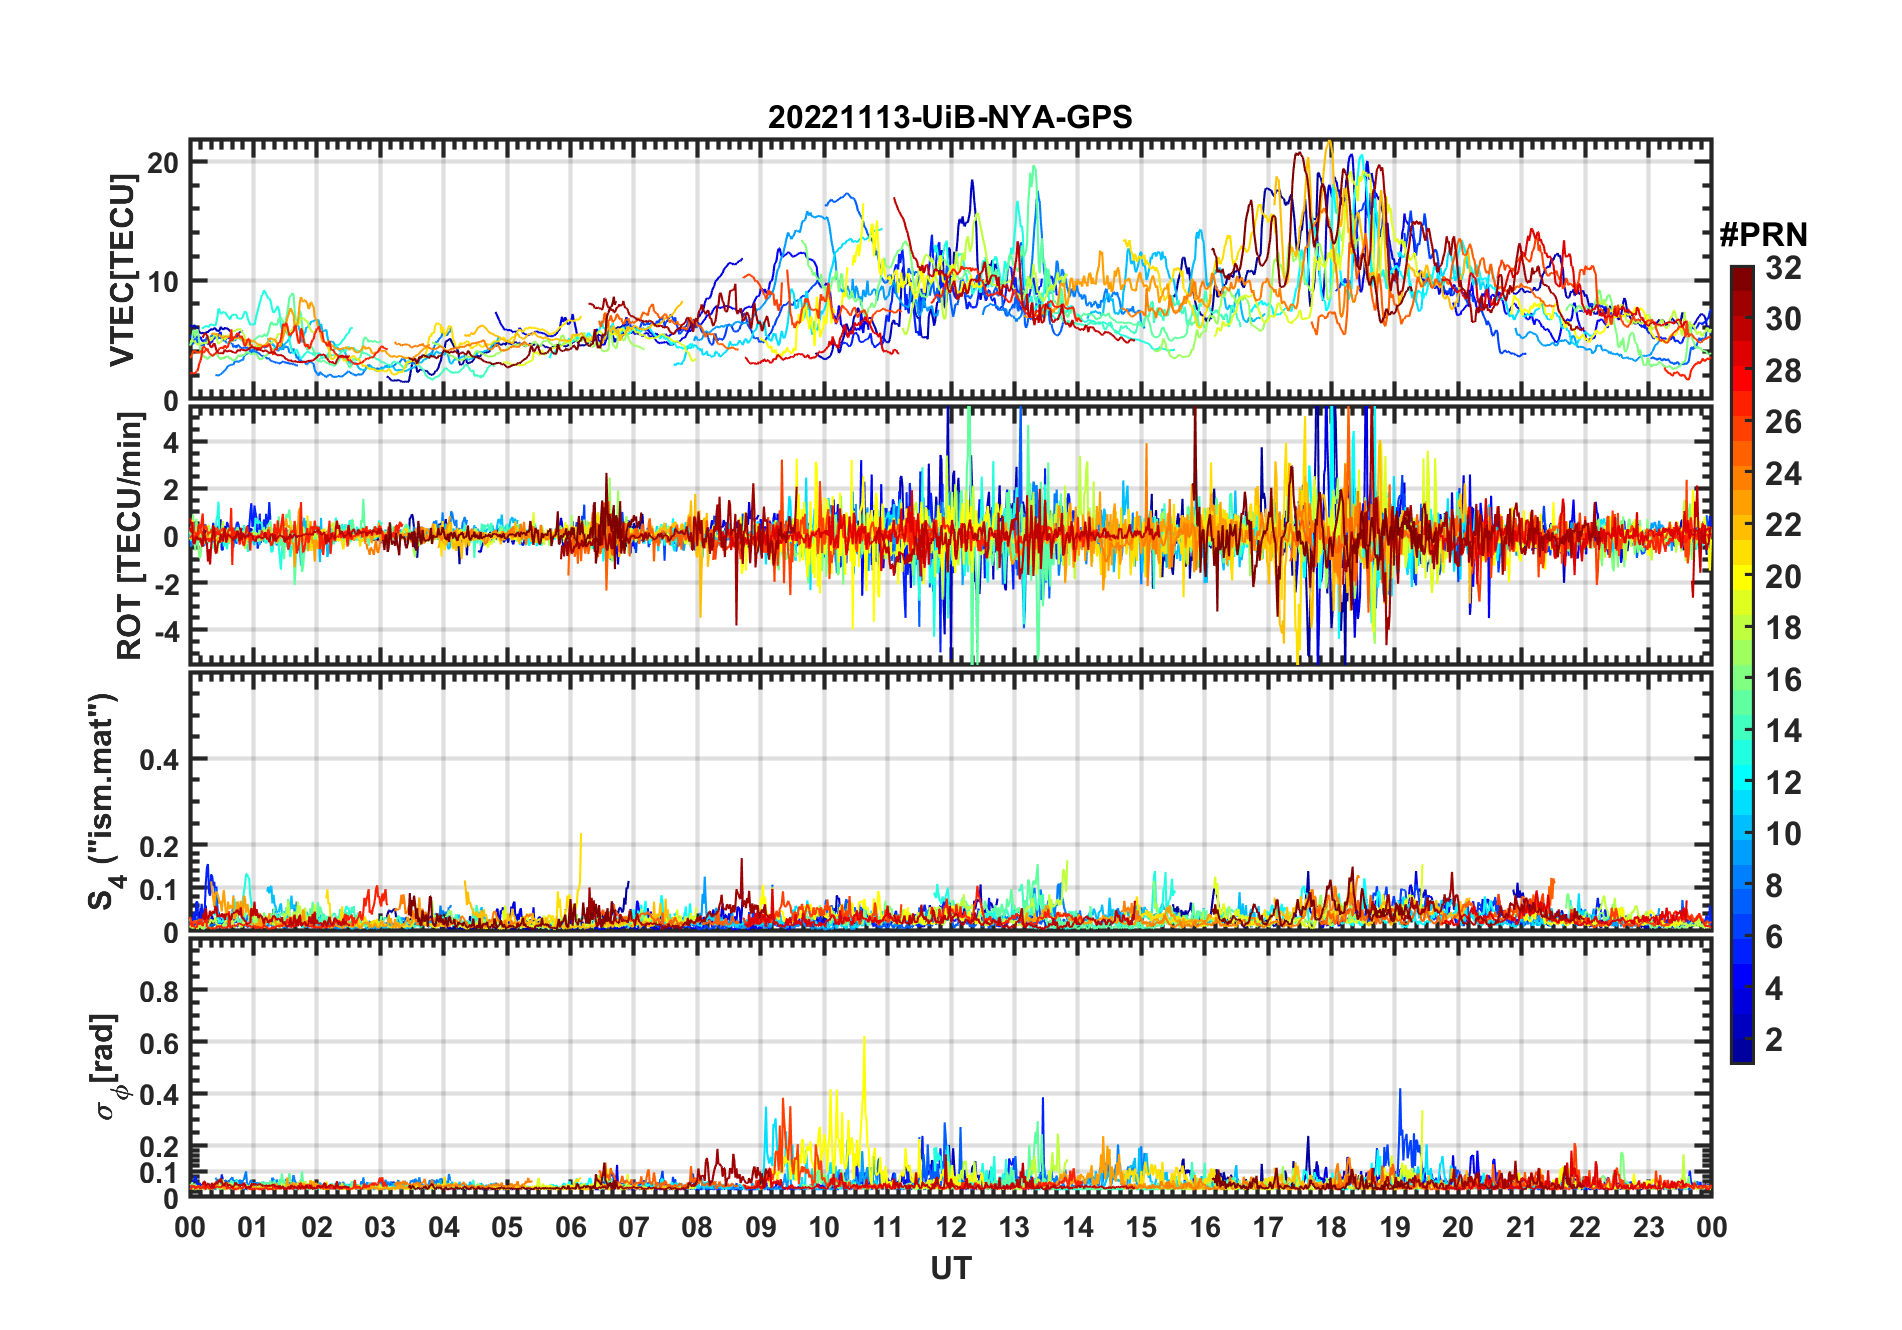Click sigma phi y-axis tick label 0.6
The height and width of the screenshot is (1330, 1902).
click(159, 1043)
